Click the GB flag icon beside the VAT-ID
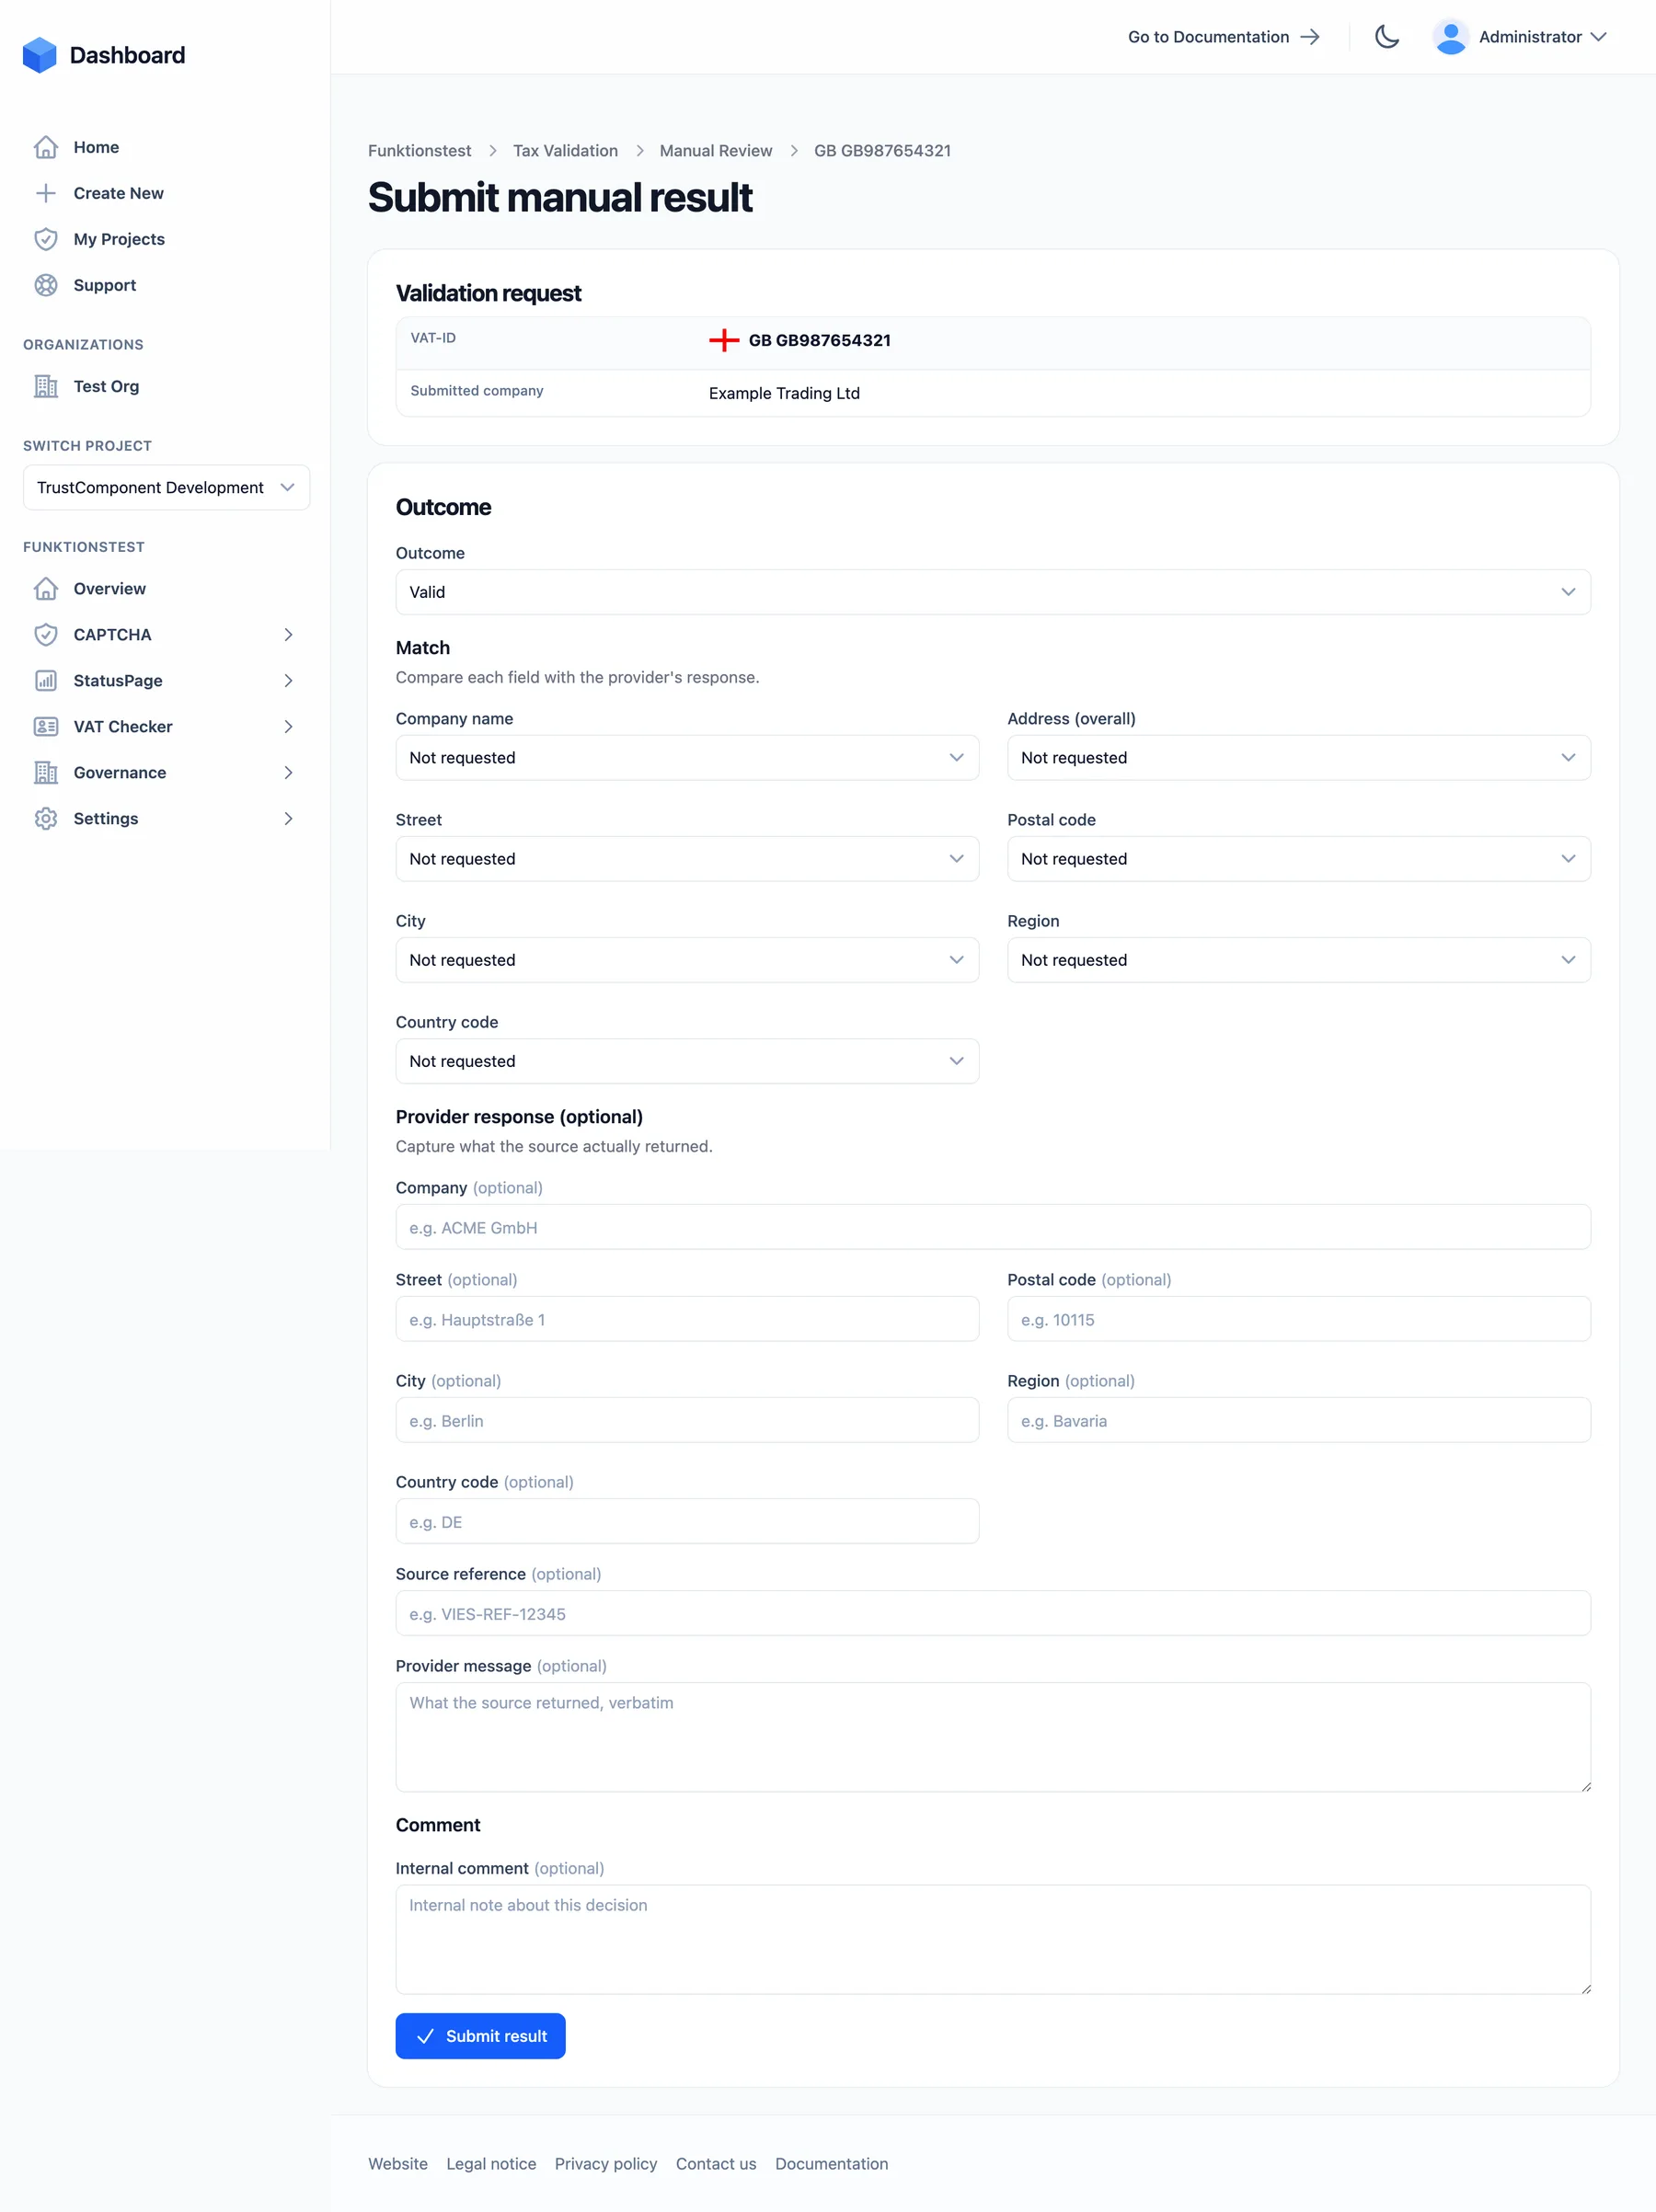 point(724,340)
